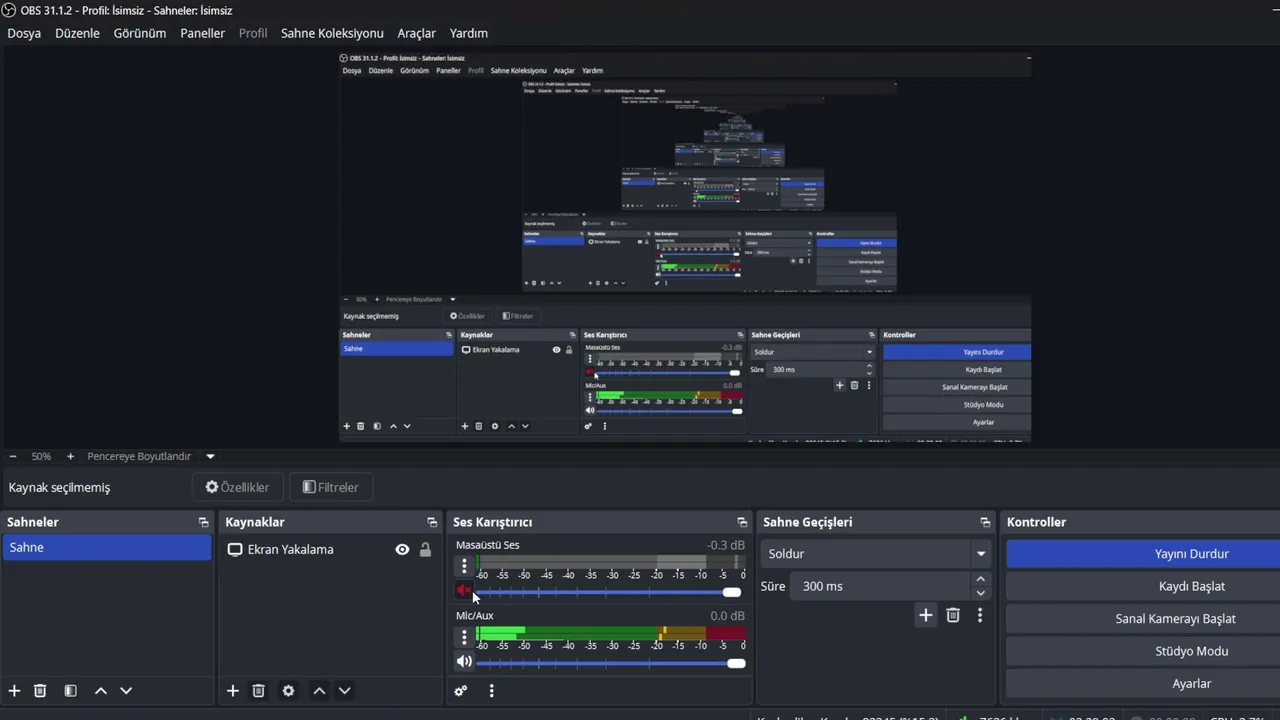1280x720 pixels.
Task: Delete the selected scene in Sahneler
Action: (x=40, y=691)
